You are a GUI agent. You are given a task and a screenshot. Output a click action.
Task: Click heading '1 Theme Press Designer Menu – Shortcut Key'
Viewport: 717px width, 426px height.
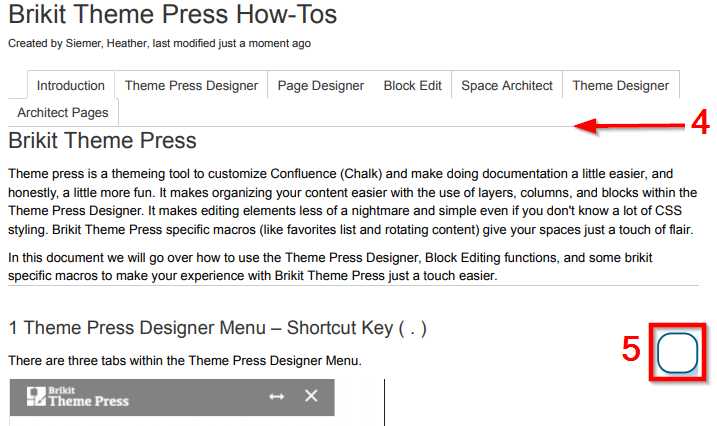[x=218, y=328]
